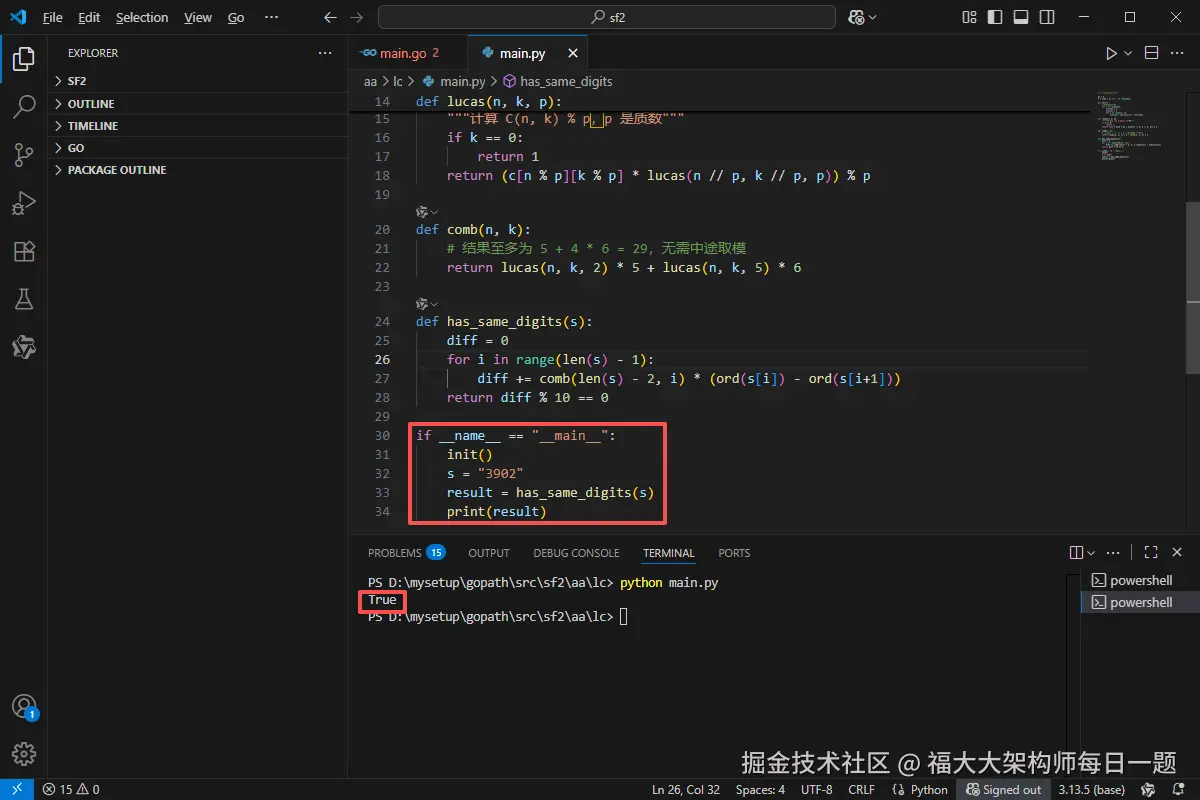The height and width of the screenshot is (800, 1200).
Task: Click the split terminal icon
Action: [x=1076, y=553]
